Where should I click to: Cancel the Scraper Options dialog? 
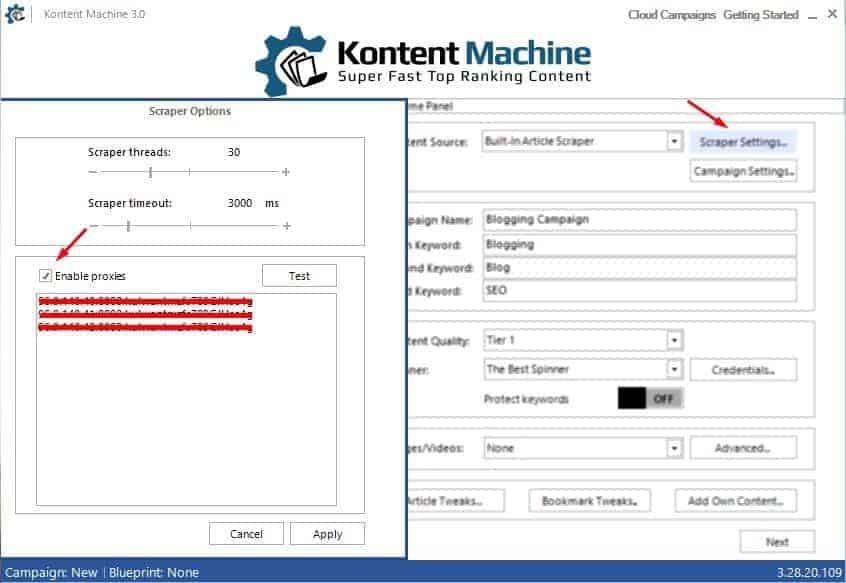click(246, 534)
